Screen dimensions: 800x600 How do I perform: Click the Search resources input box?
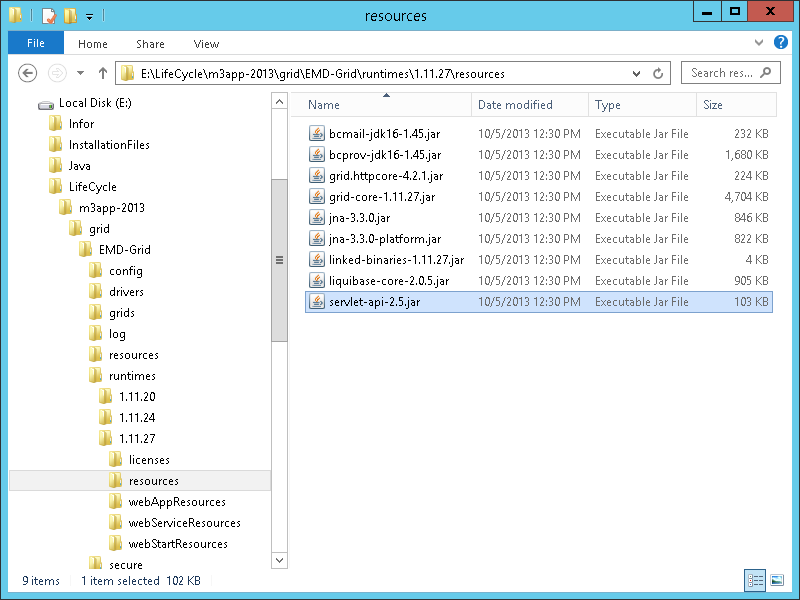coord(722,73)
